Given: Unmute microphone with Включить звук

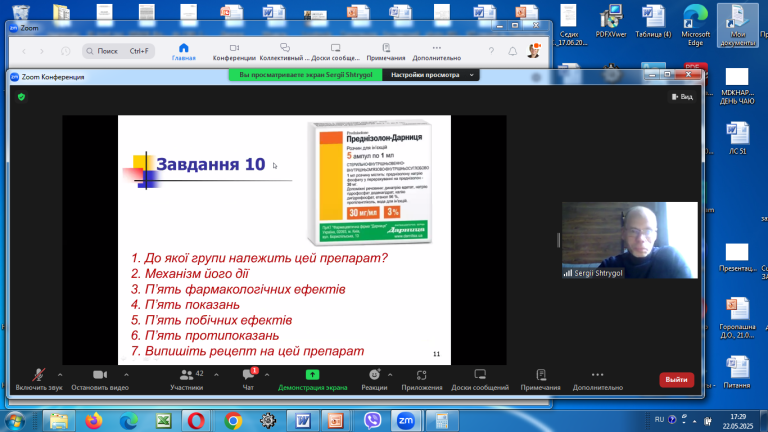Looking at the screenshot, I should click(x=39, y=380).
